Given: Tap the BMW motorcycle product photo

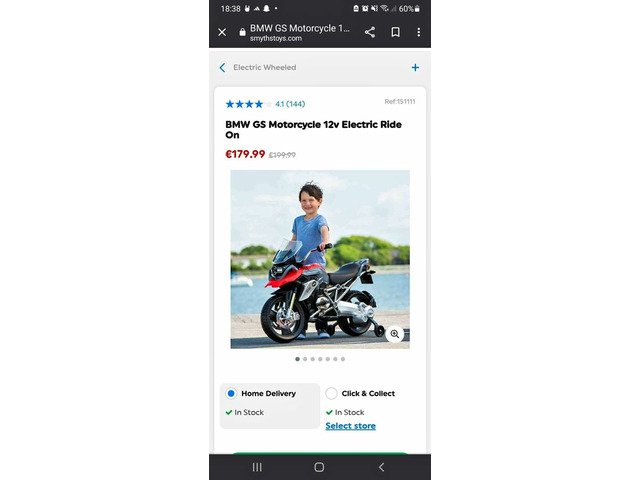Looking at the screenshot, I should (320, 260).
